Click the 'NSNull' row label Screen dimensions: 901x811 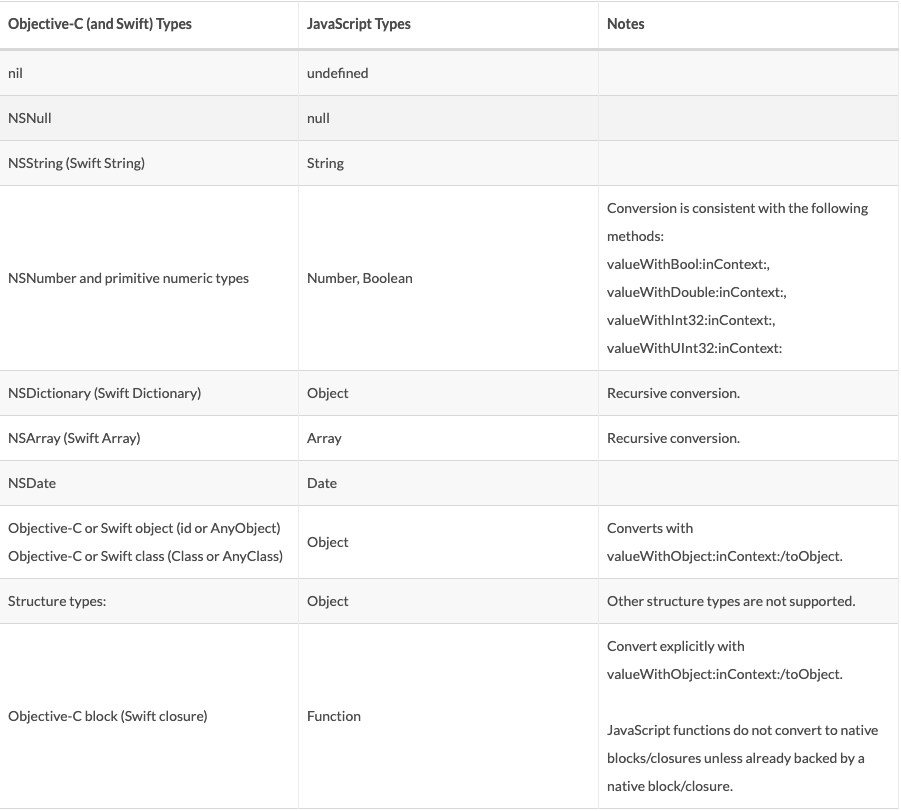click(29, 118)
